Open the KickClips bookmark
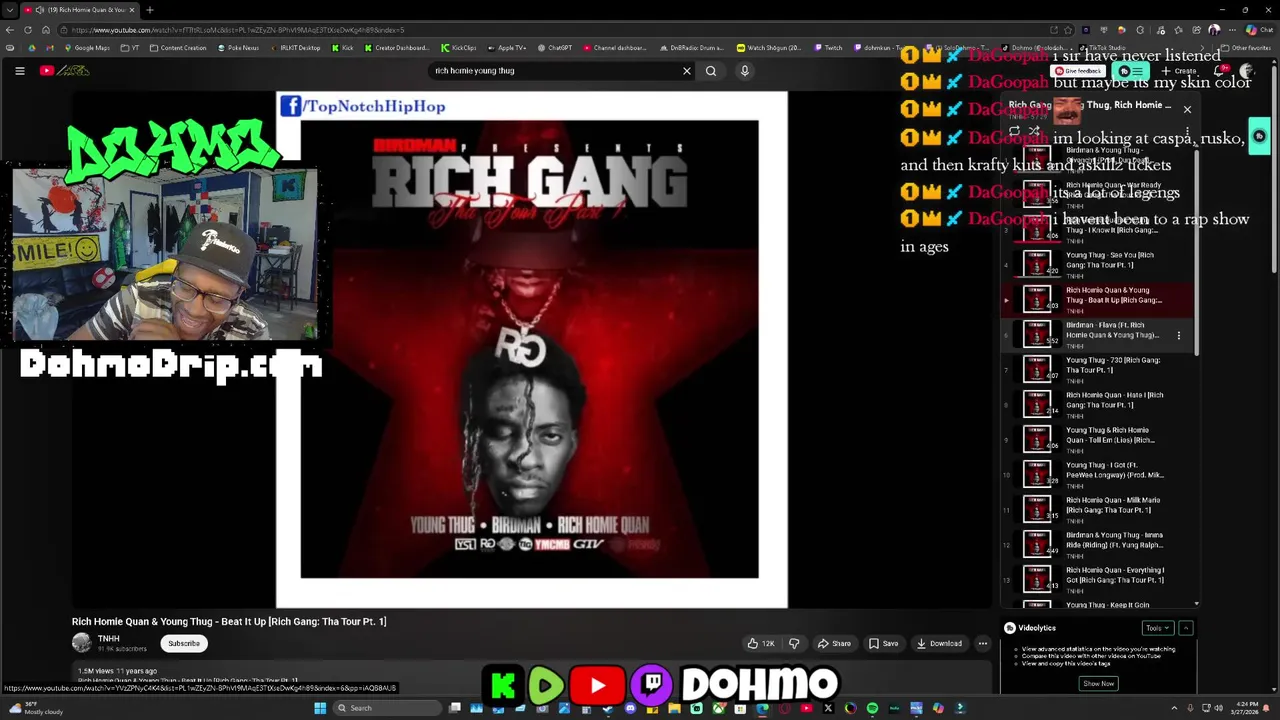The image size is (1280, 720). 458,48
